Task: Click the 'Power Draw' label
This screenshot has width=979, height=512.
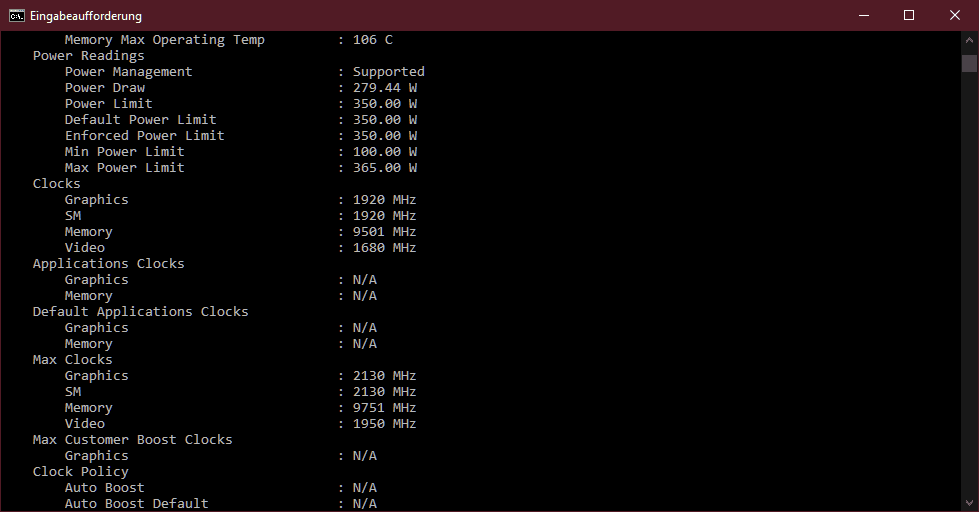Action: pyautogui.click(x=105, y=88)
